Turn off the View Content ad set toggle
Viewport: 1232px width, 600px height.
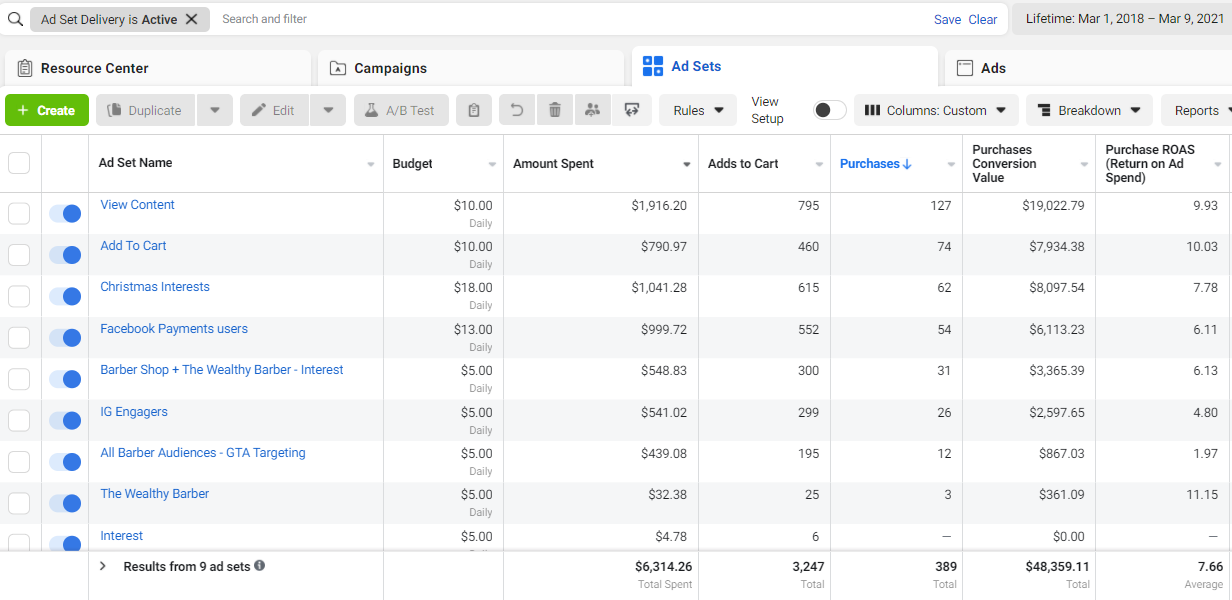[x=65, y=214]
